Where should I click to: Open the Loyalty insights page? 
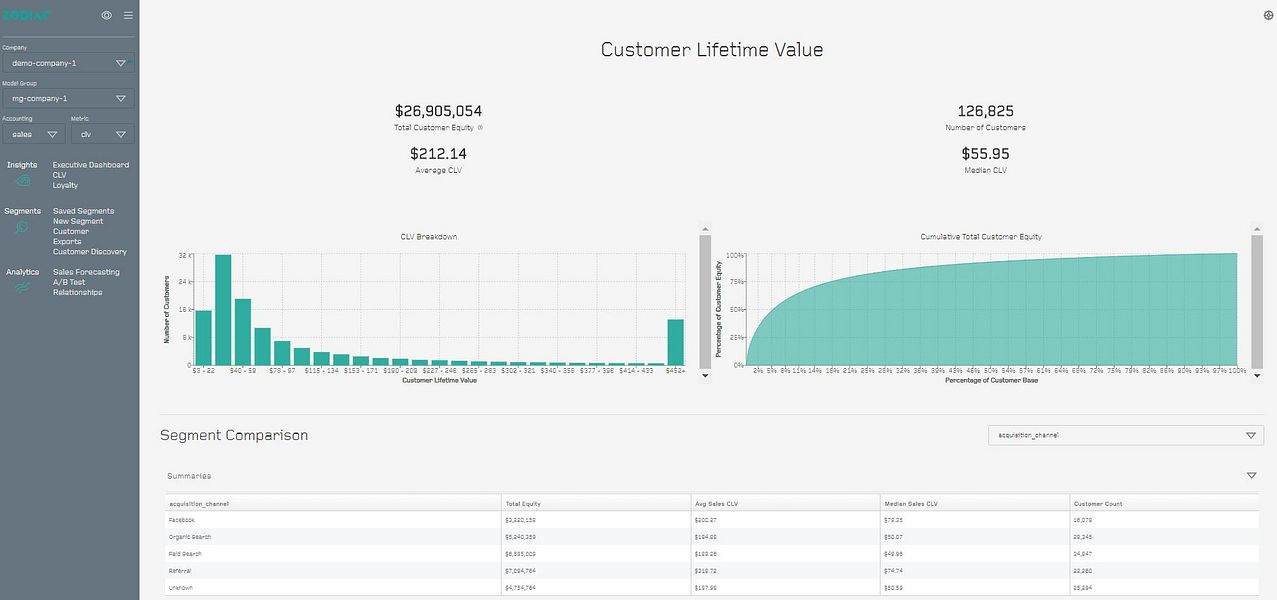tap(65, 185)
